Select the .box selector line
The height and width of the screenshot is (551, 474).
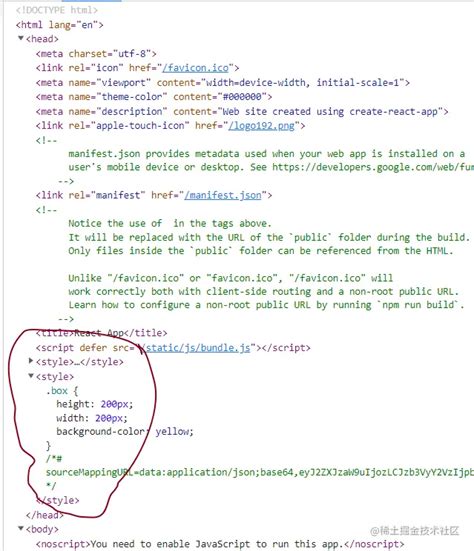(62, 391)
